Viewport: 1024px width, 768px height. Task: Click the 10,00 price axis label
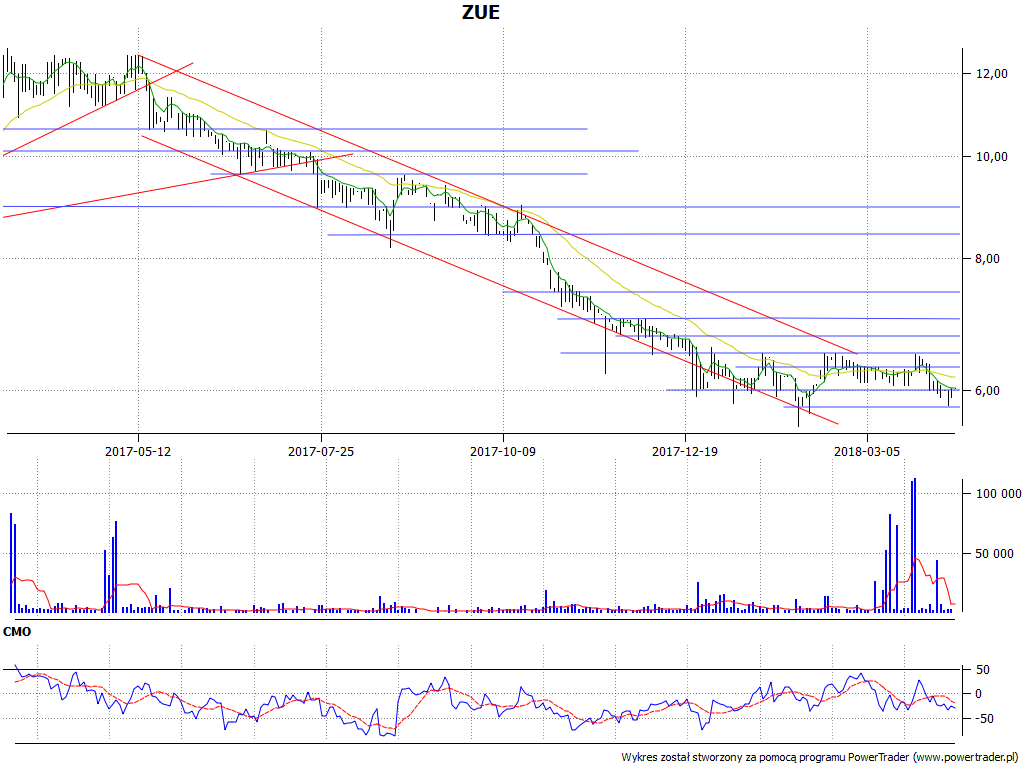pyautogui.click(x=991, y=157)
